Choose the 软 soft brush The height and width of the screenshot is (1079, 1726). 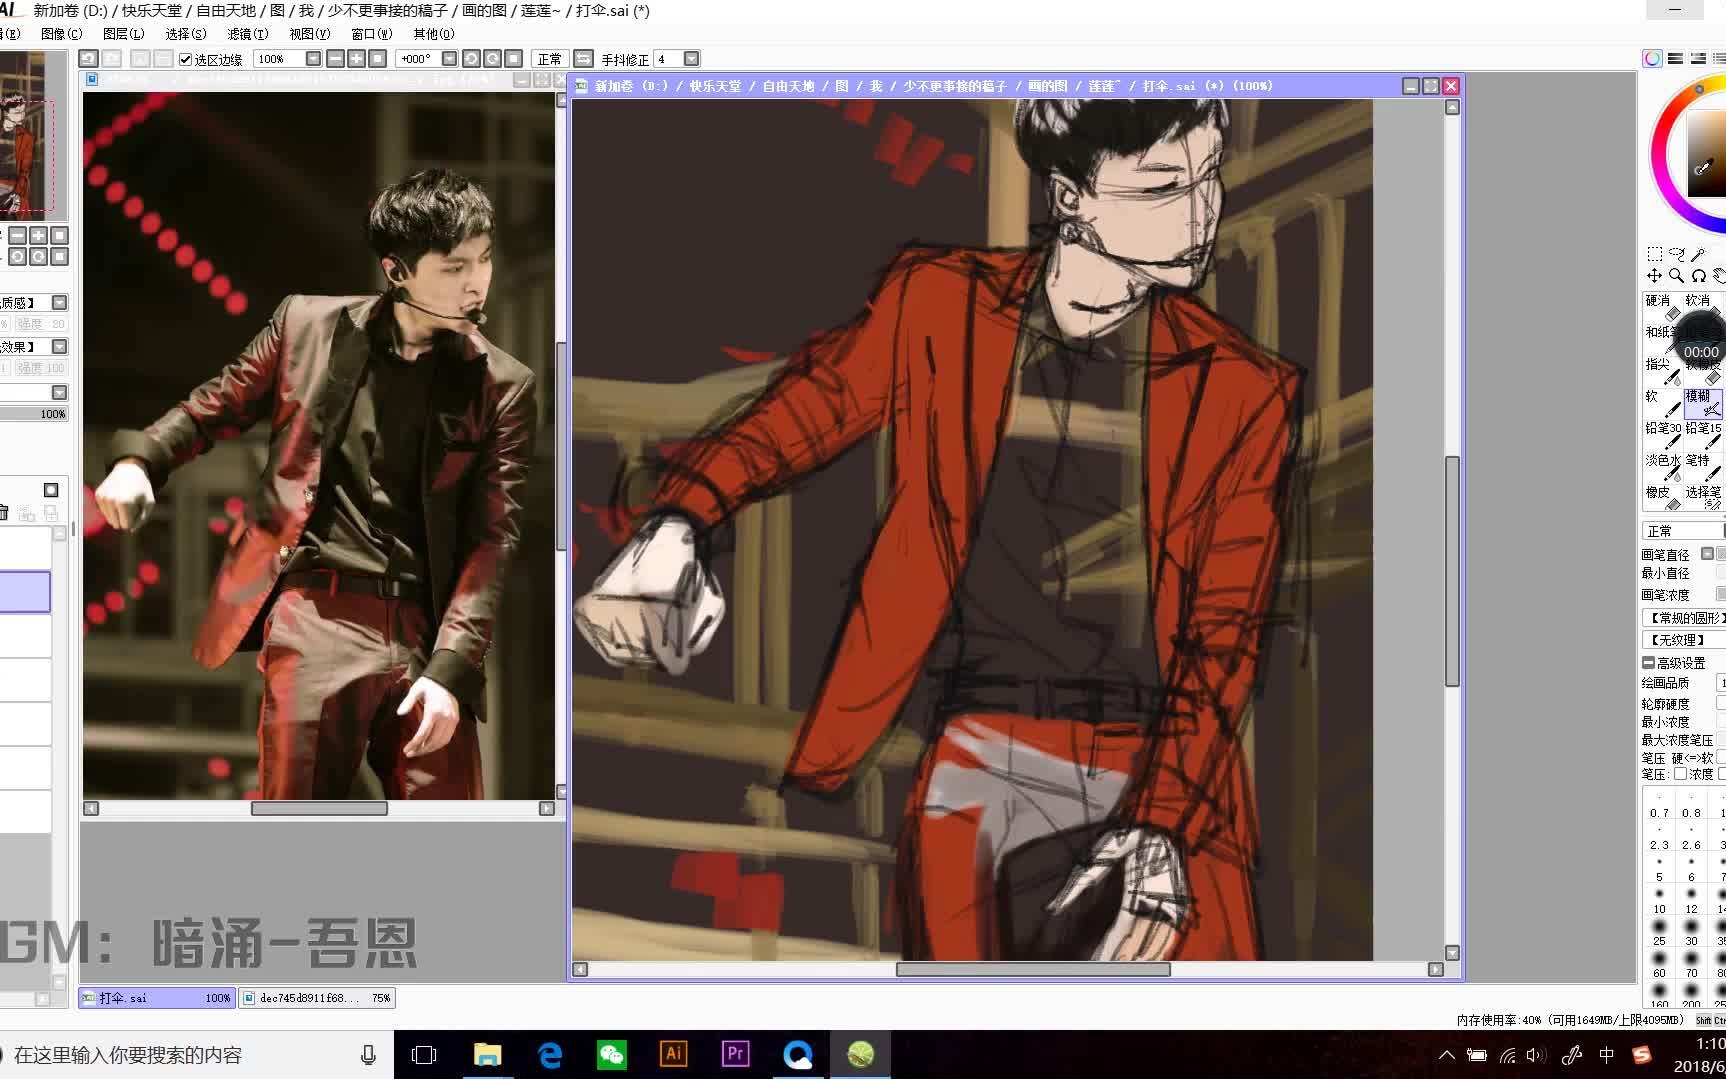point(1662,403)
